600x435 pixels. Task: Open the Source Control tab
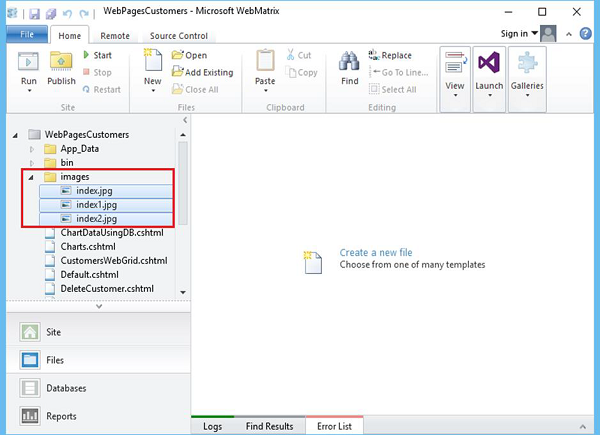pyautogui.click(x=178, y=36)
